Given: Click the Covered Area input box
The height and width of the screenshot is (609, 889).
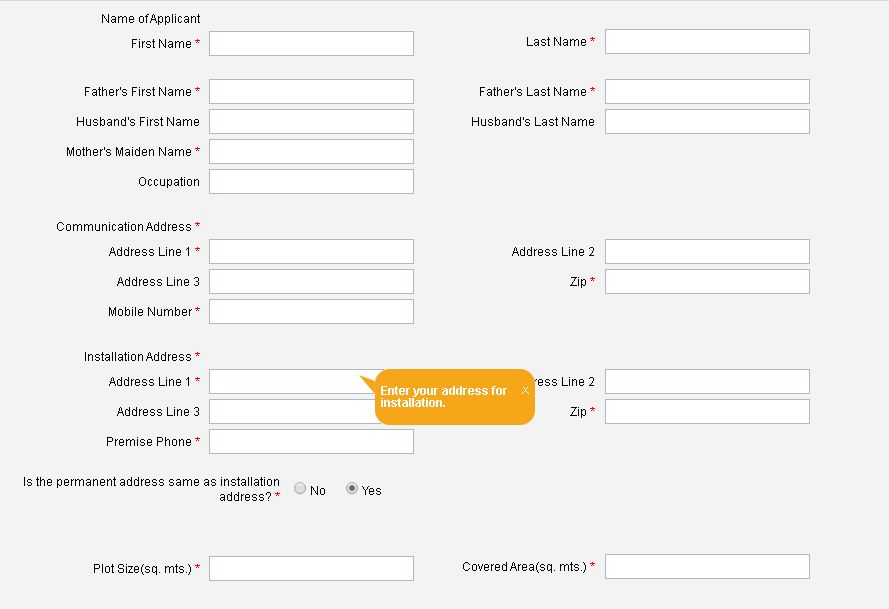Looking at the screenshot, I should [x=707, y=566].
